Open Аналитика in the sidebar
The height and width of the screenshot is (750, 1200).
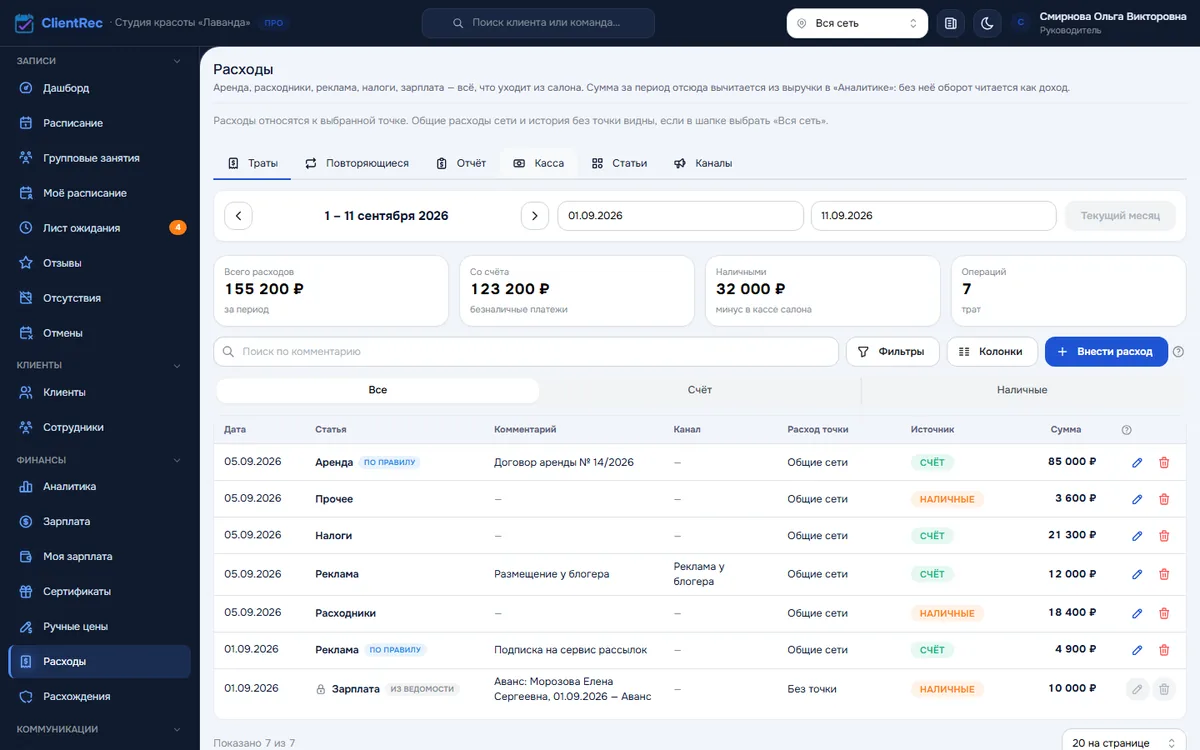pyautogui.click(x=99, y=487)
